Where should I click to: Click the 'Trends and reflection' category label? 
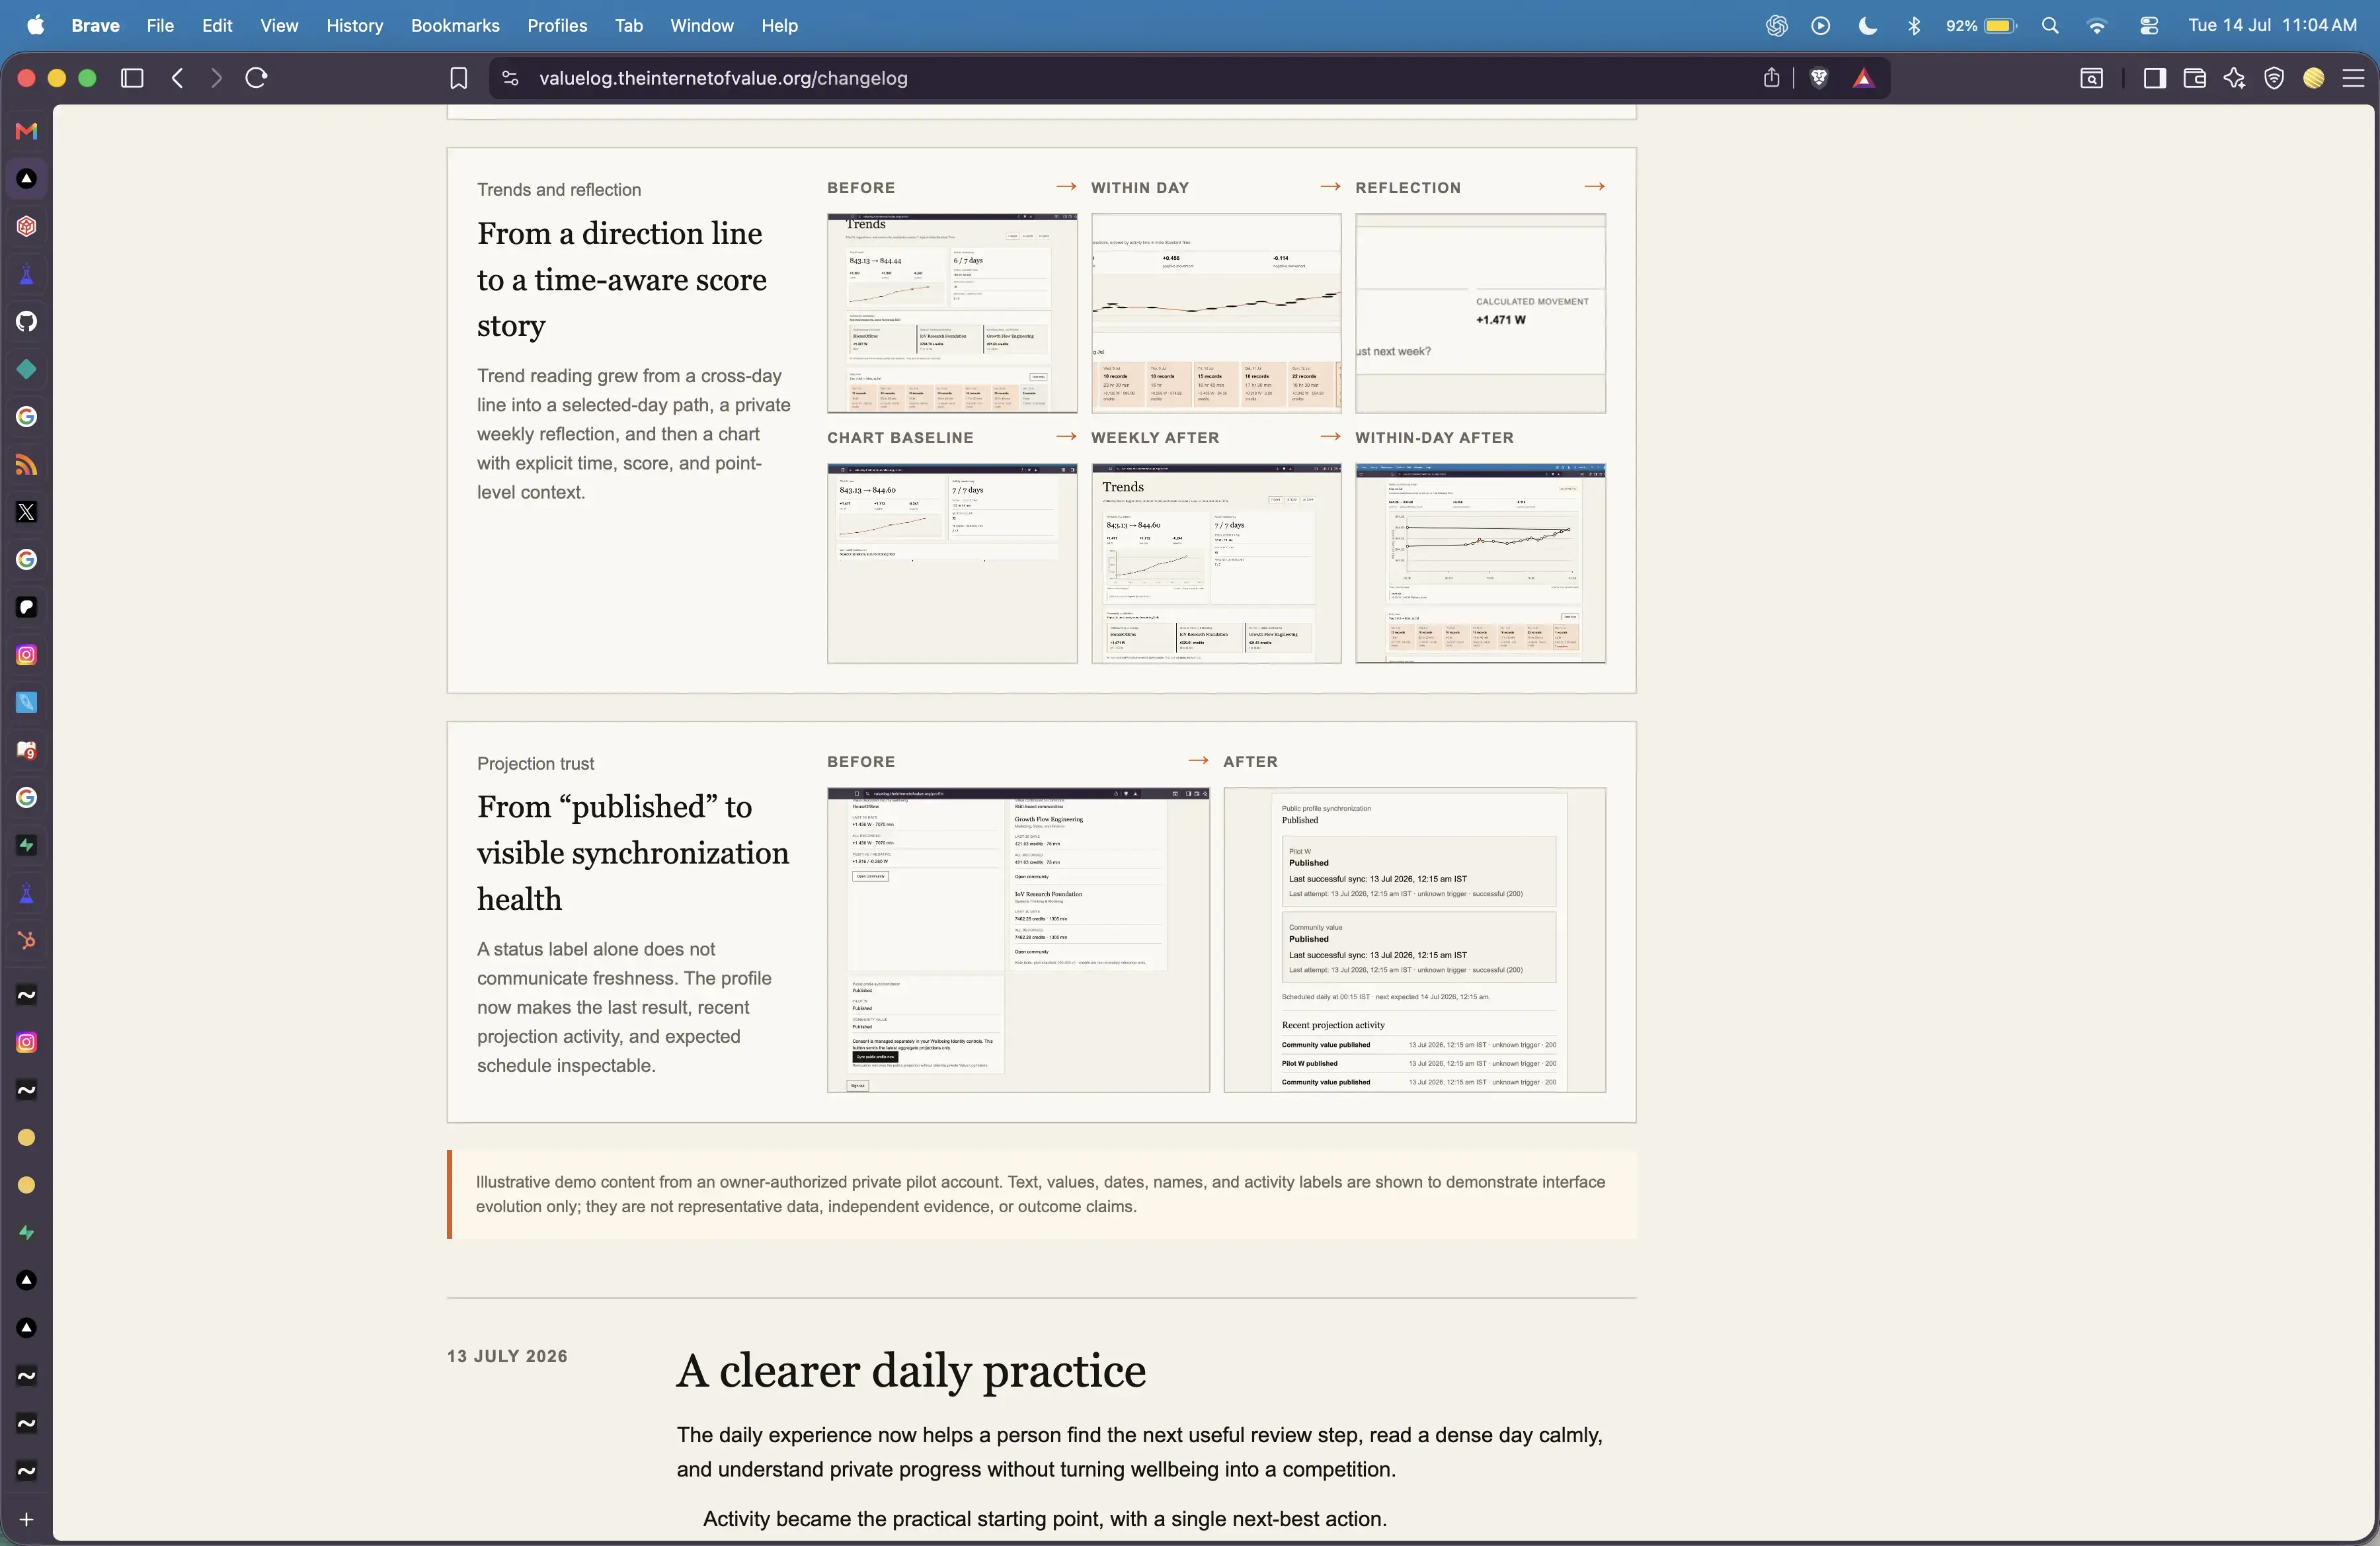pos(559,190)
